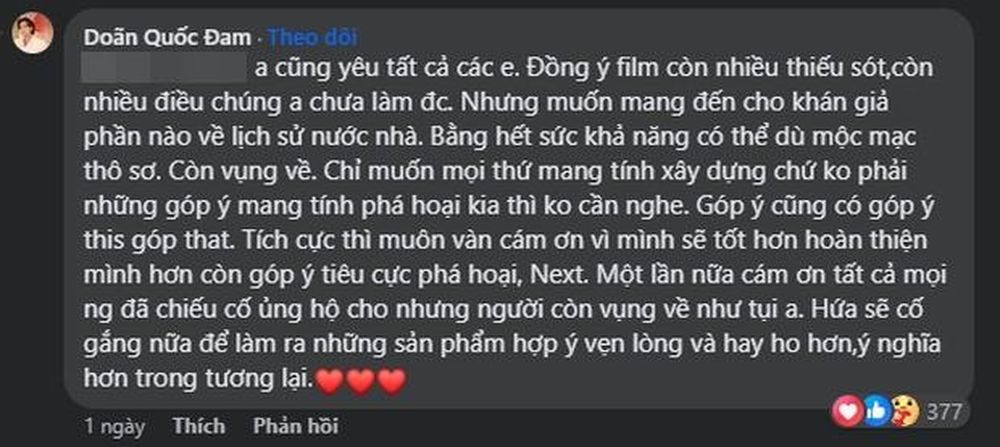Reply using the Phản hồi button

tap(295, 425)
